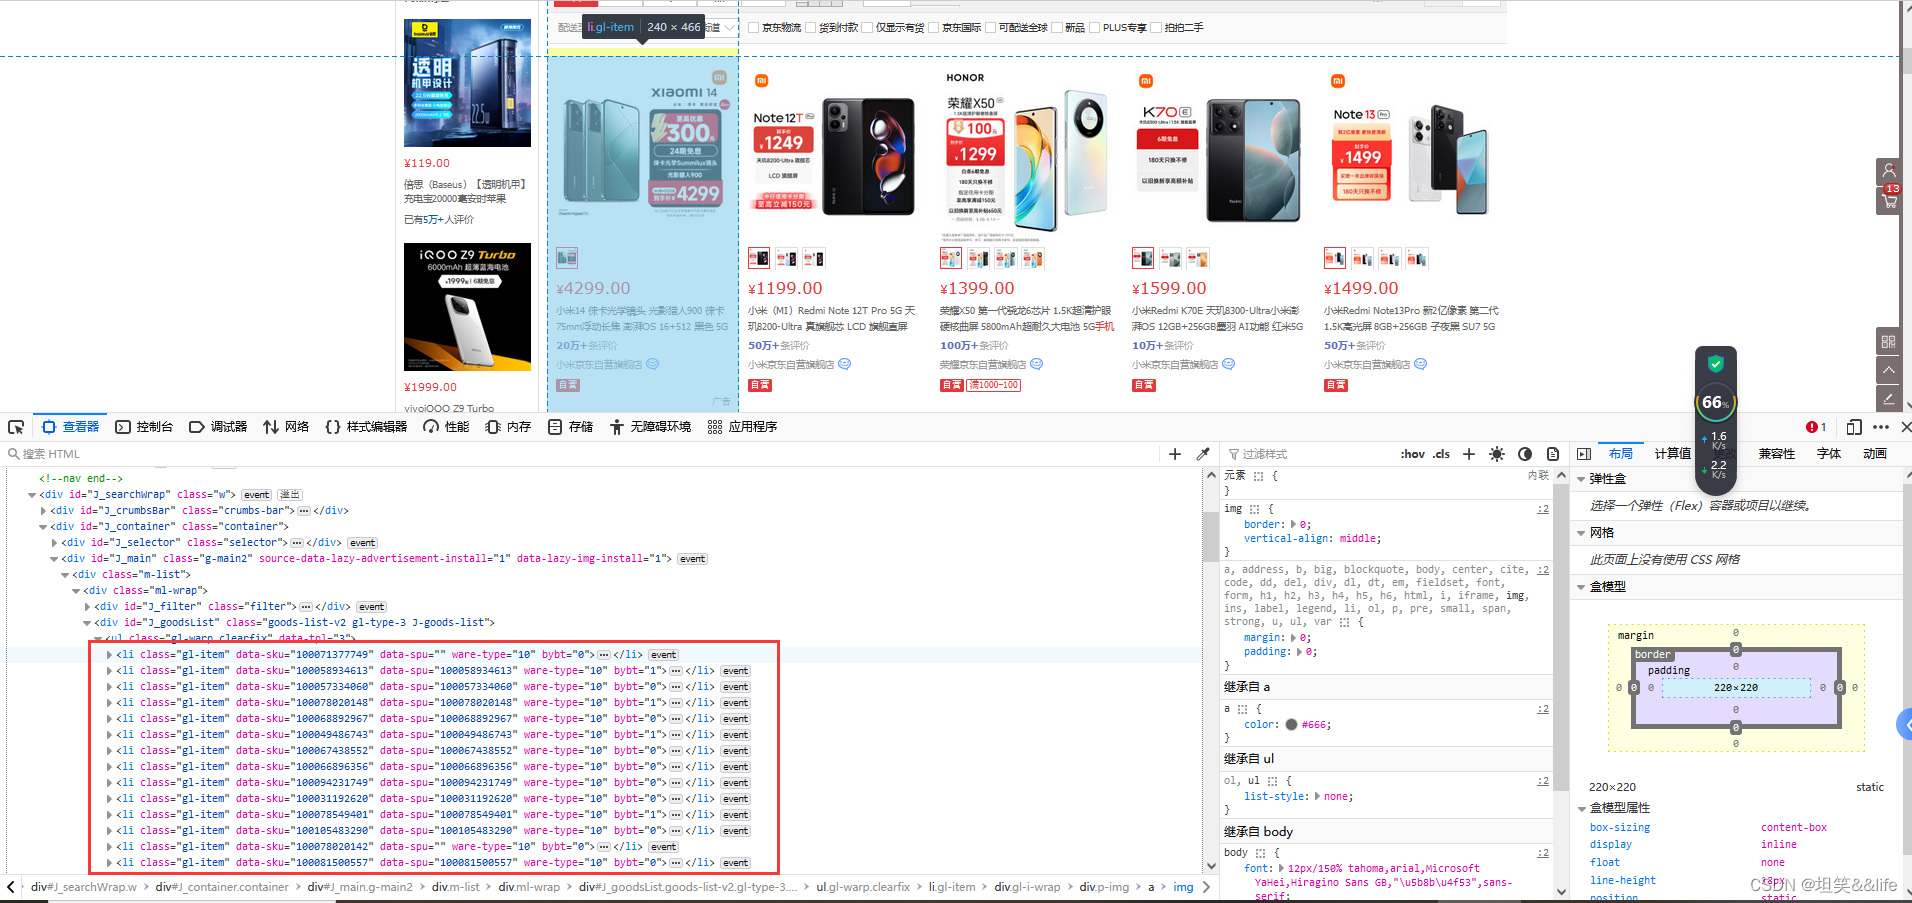Click the create new node plus icon

[x=1175, y=454]
